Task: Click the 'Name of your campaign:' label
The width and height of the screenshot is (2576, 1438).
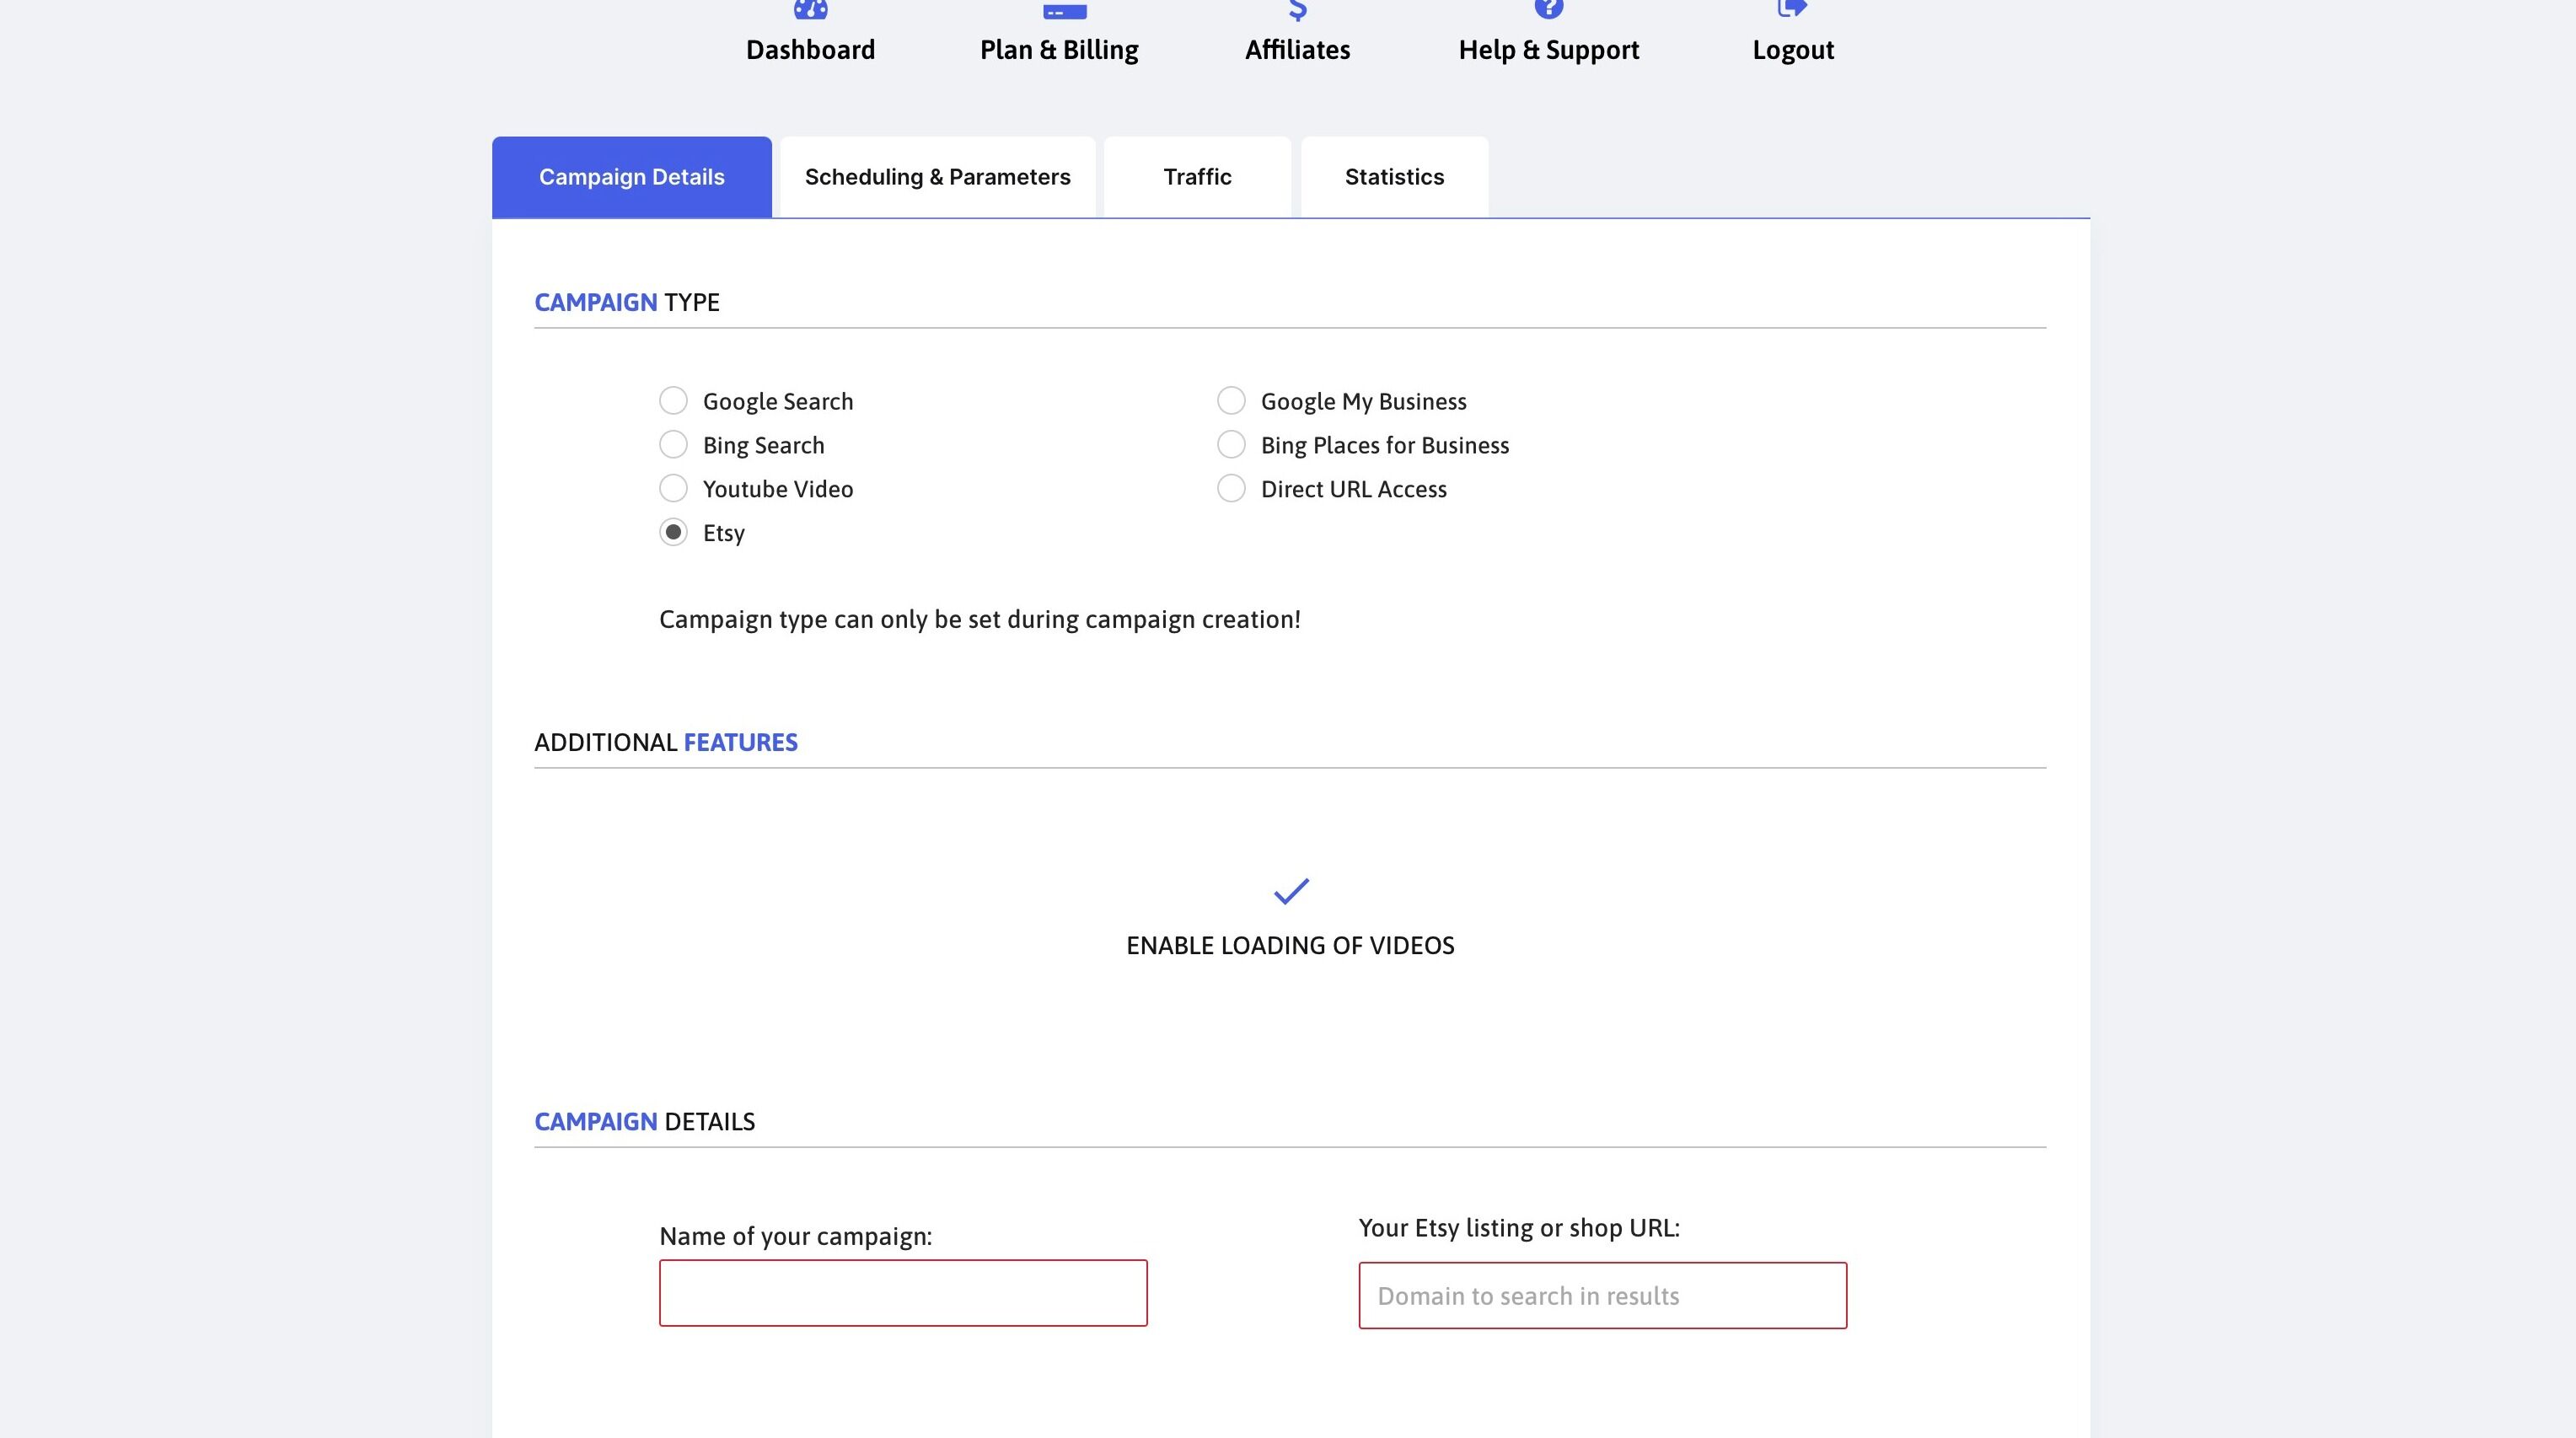Action: (x=795, y=1237)
